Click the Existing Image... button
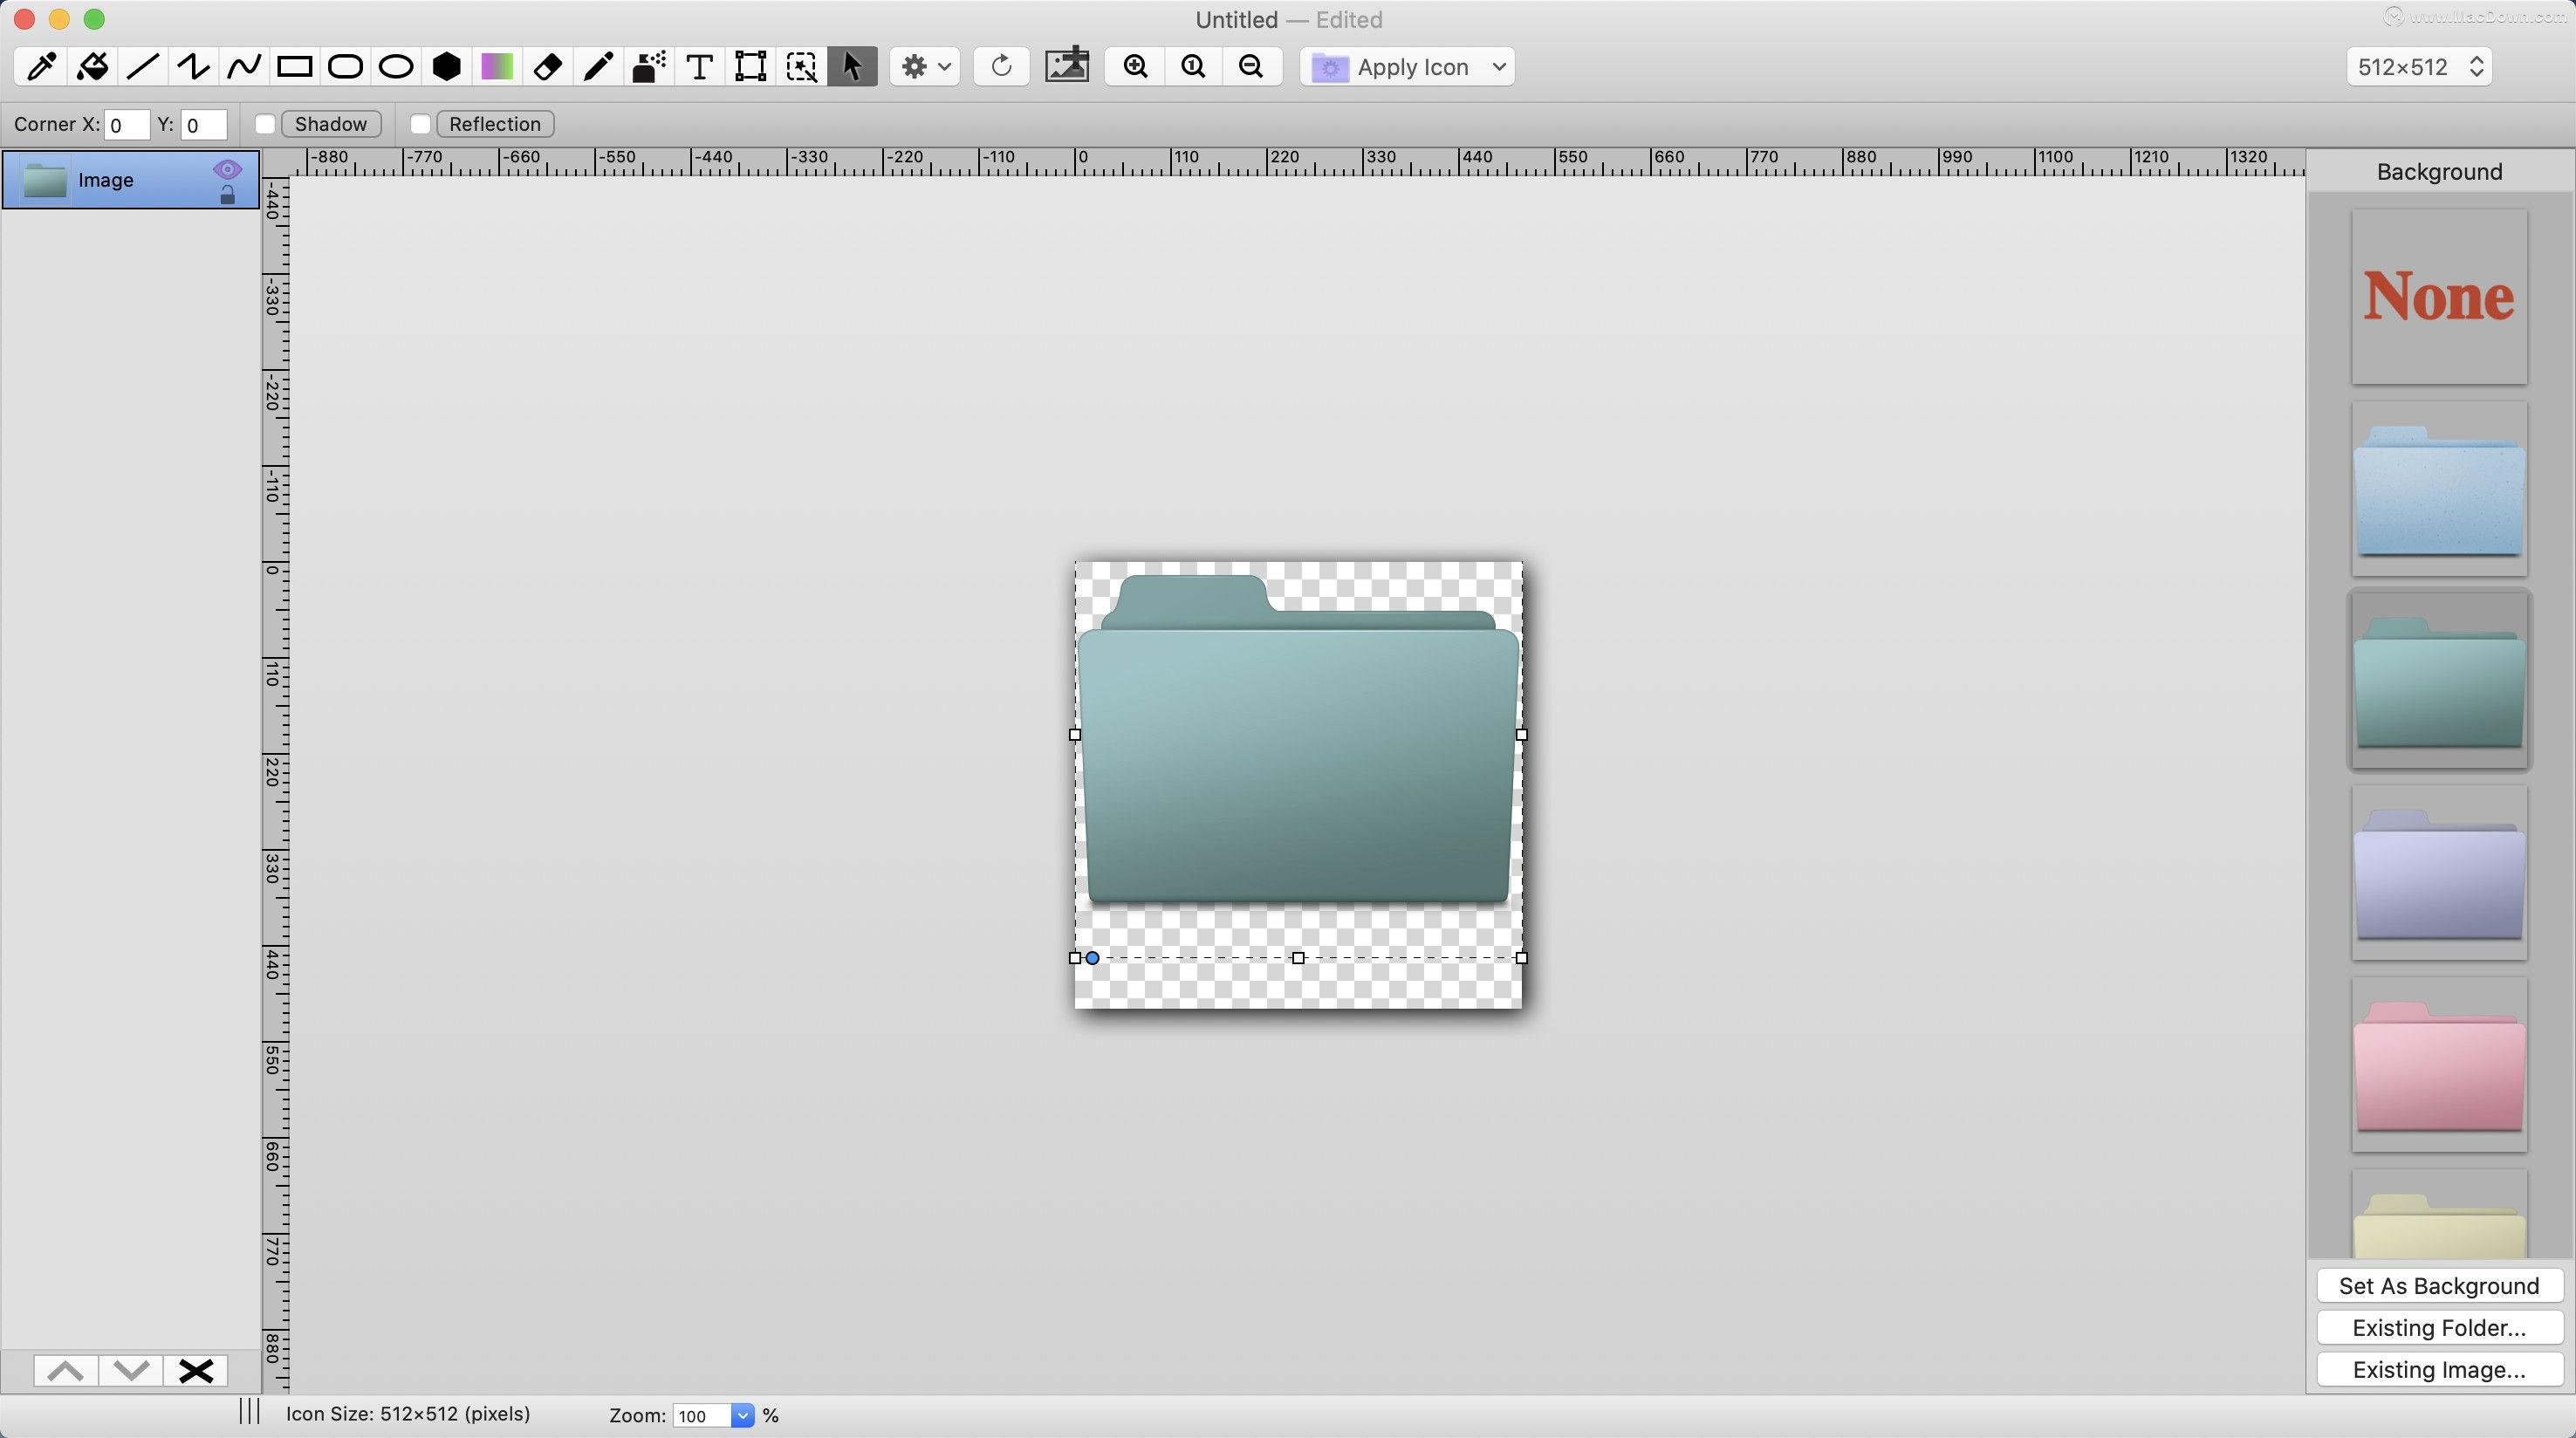 tap(2439, 1370)
